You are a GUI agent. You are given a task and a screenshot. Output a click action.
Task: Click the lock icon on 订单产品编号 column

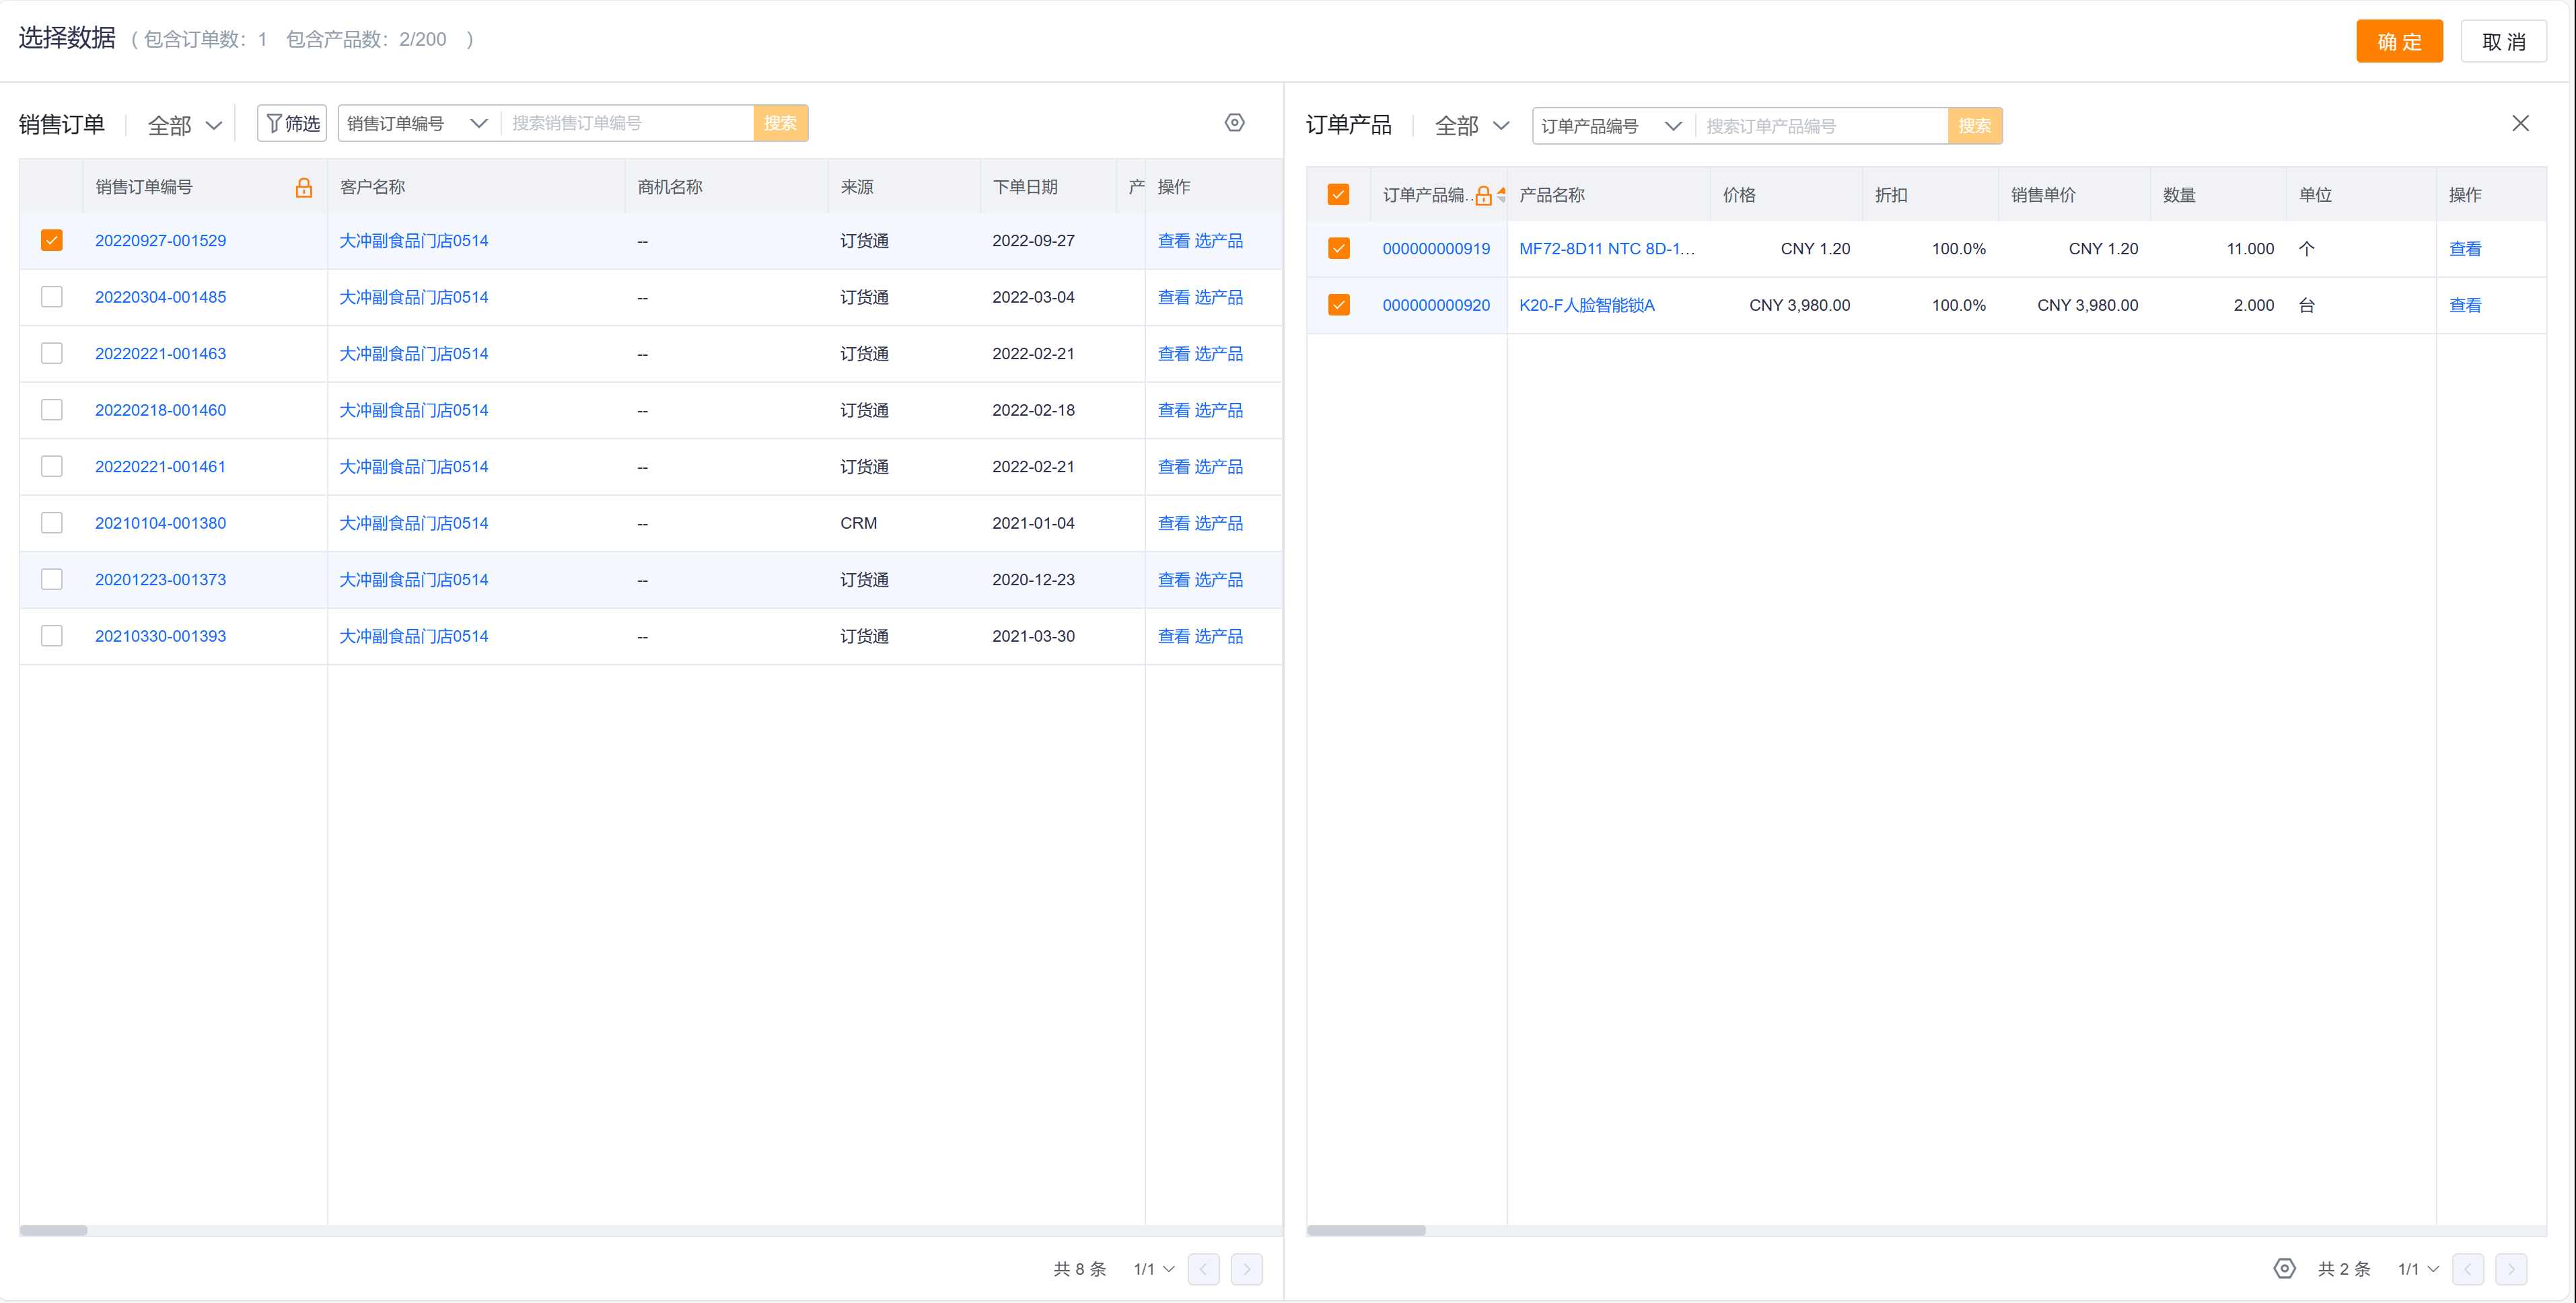[1483, 196]
